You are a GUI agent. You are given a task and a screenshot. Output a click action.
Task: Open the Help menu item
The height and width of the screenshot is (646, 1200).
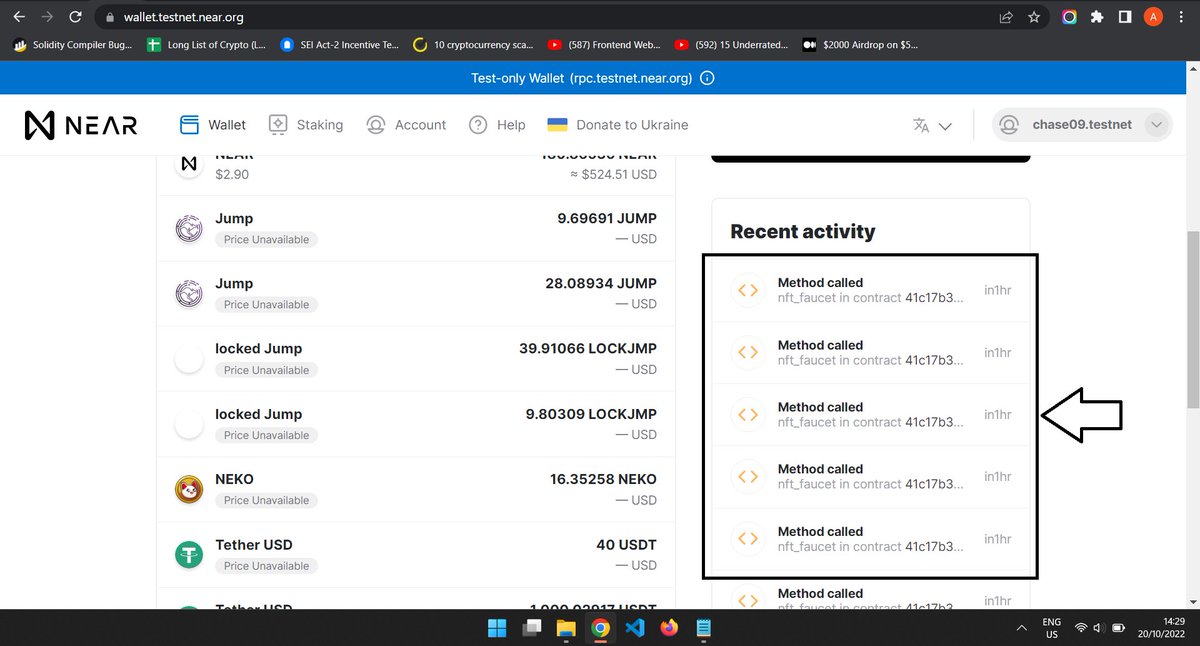click(x=497, y=124)
